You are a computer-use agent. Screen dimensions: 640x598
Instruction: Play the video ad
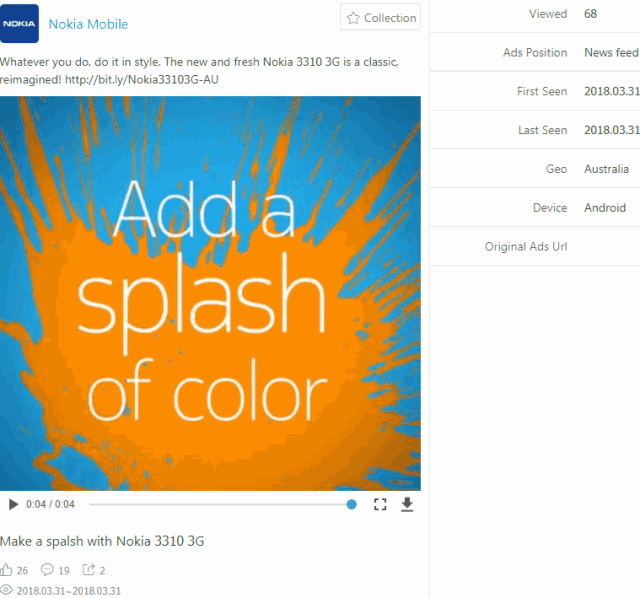(x=13, y=505)
